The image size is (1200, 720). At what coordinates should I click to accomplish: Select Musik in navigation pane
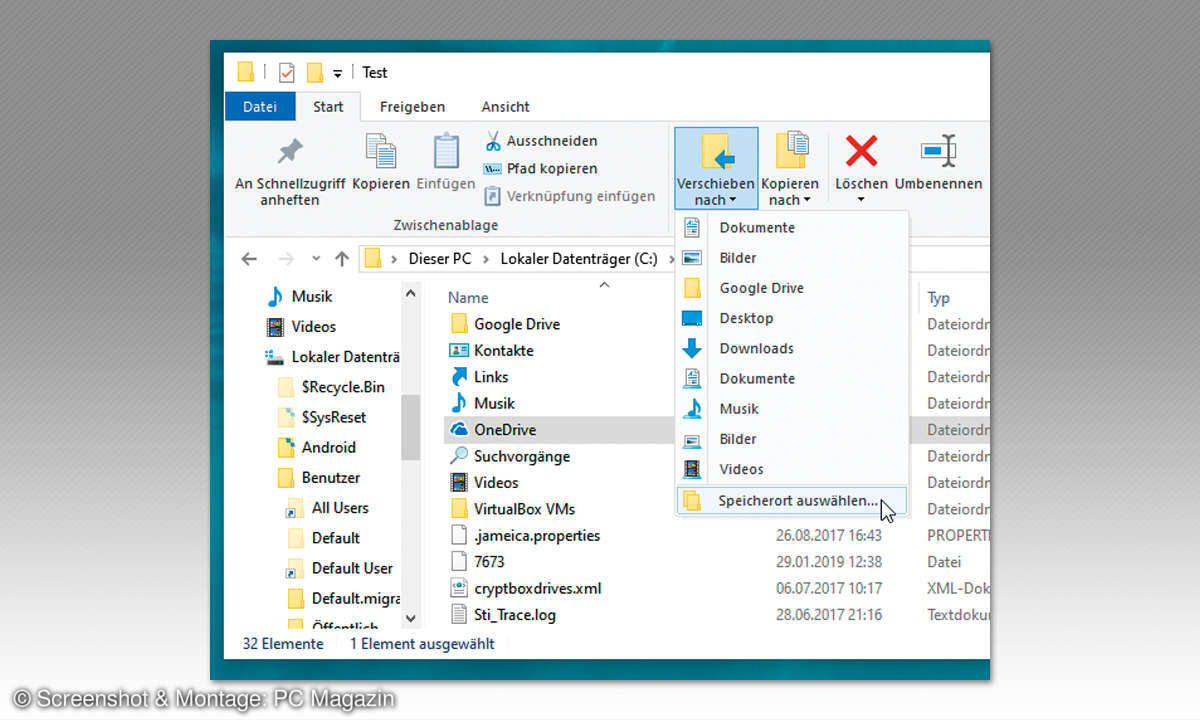coord(299,297)
